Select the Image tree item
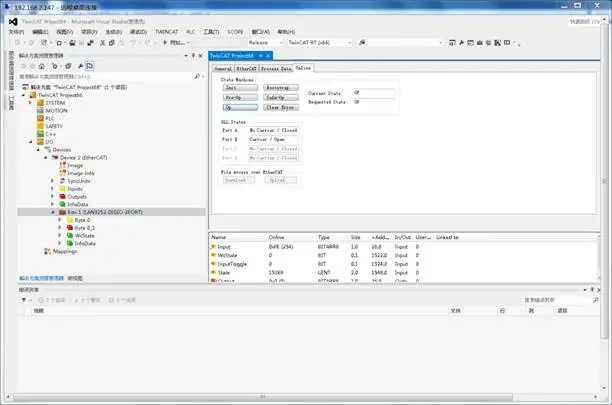Viewport: 612px width, 405px height. click(x=75, y=165)
